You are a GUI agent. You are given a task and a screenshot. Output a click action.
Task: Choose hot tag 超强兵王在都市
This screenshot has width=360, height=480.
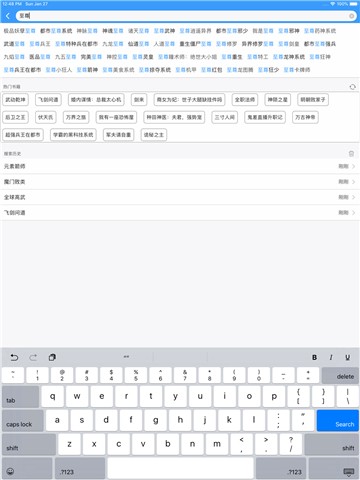pyautogui.click(x=23, y=135)
